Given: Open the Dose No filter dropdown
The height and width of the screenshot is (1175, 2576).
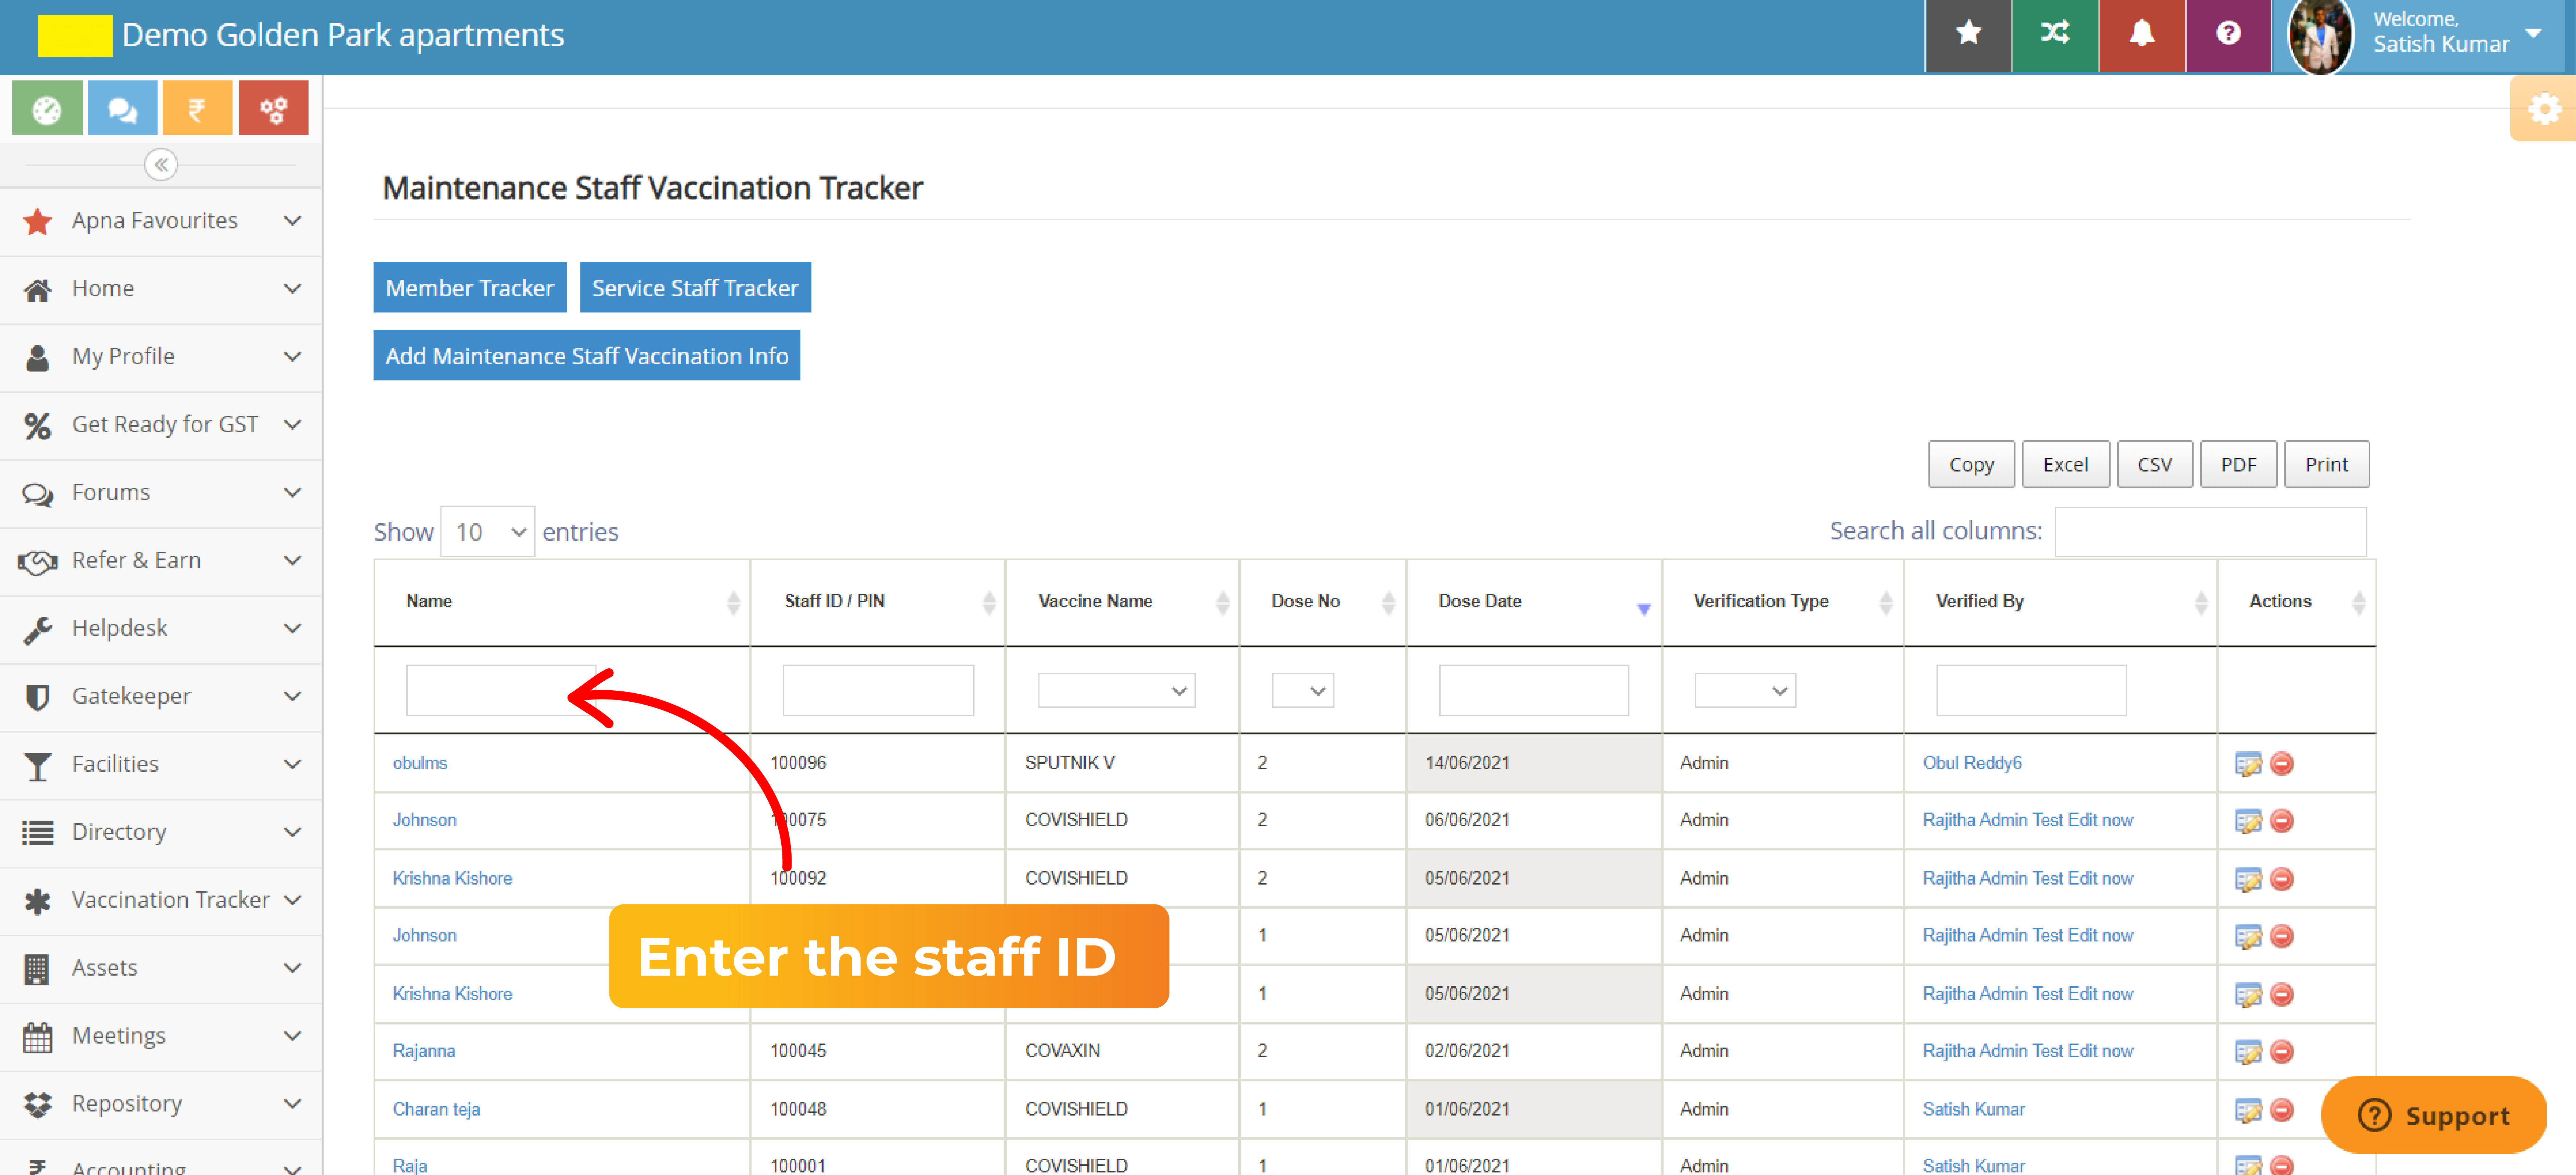Looking at the screenshot, I should 1303,691.
